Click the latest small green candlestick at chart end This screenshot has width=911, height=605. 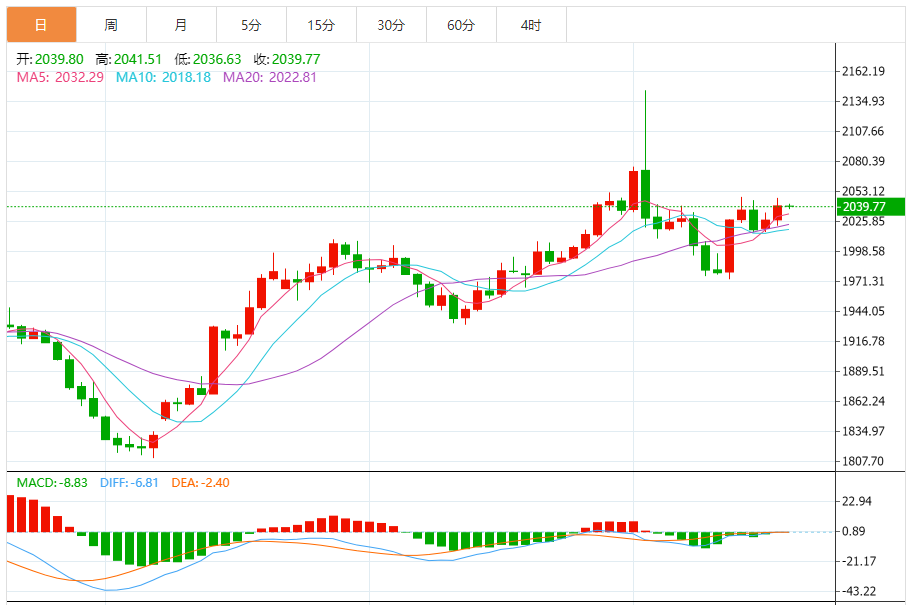[x=790, y=206]
